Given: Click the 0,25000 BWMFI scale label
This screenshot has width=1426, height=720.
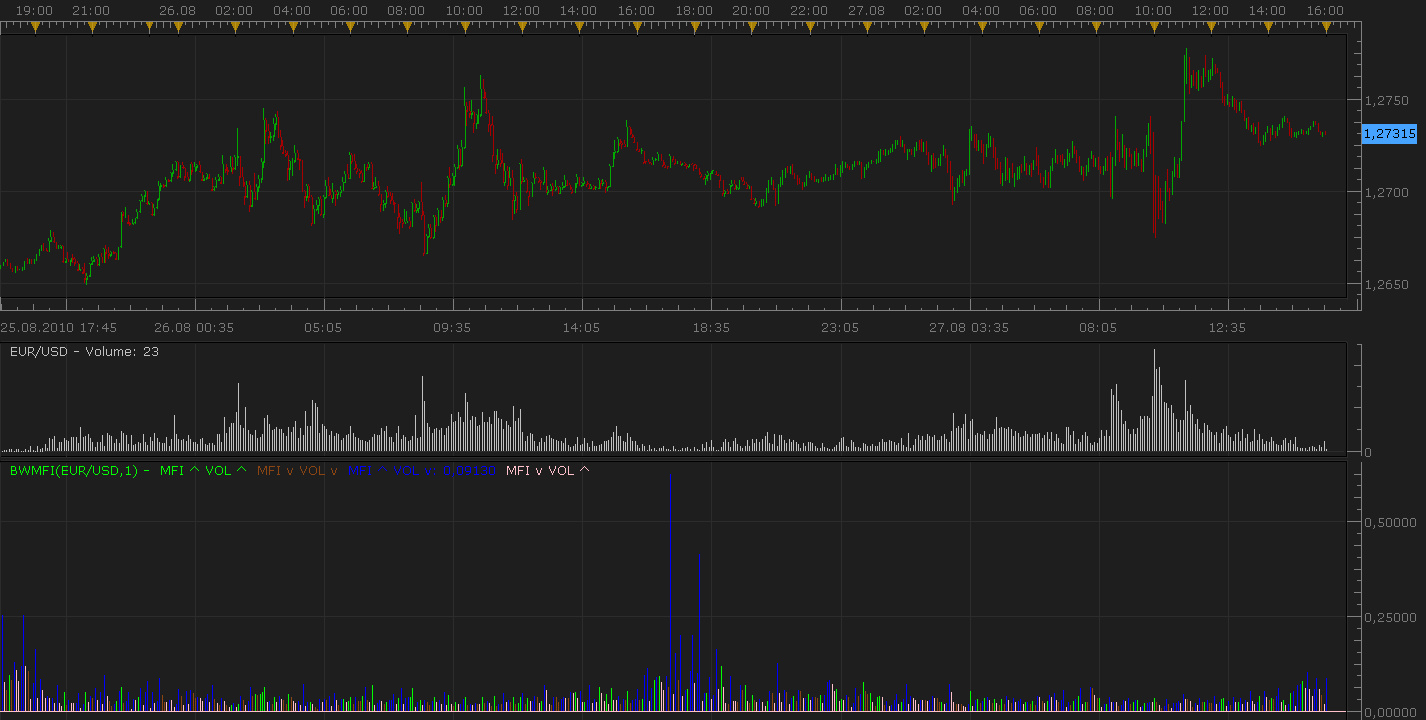Looking at the screenshot, I should [x=1392, y=617].
